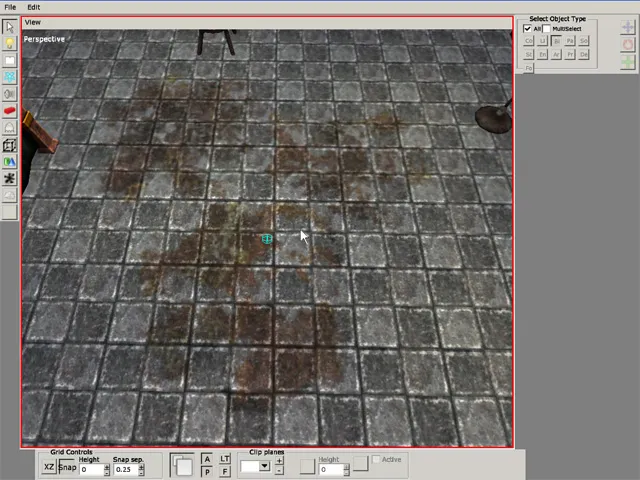Image resolution: width=640 pixels, height=480 pixels.
Task: Click the blue move arrows icon
Action: click(x=627, y=27)
